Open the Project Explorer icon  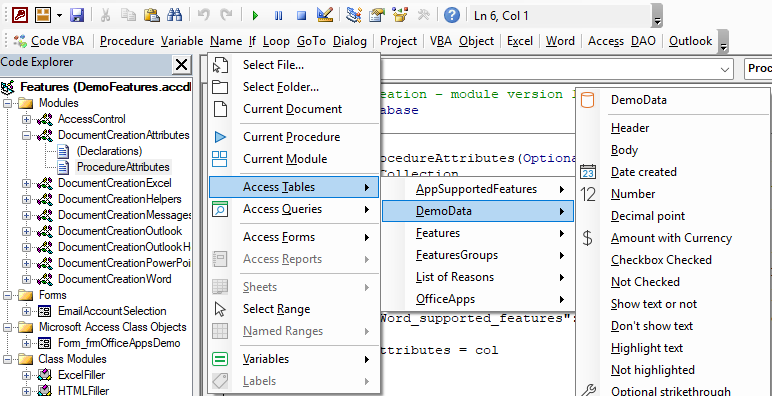click(354, 15)
